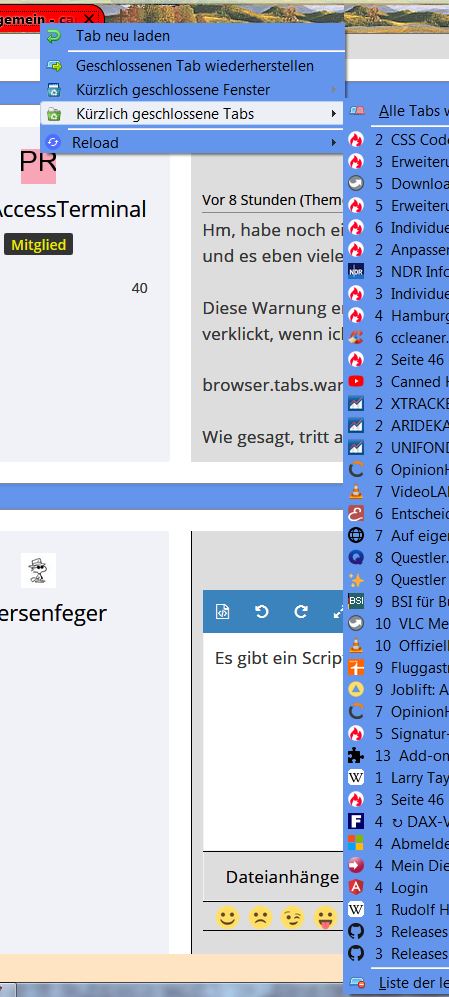449x997 pixels.
Task: Click redo arrow in editor toolbar
Action: 301,612
